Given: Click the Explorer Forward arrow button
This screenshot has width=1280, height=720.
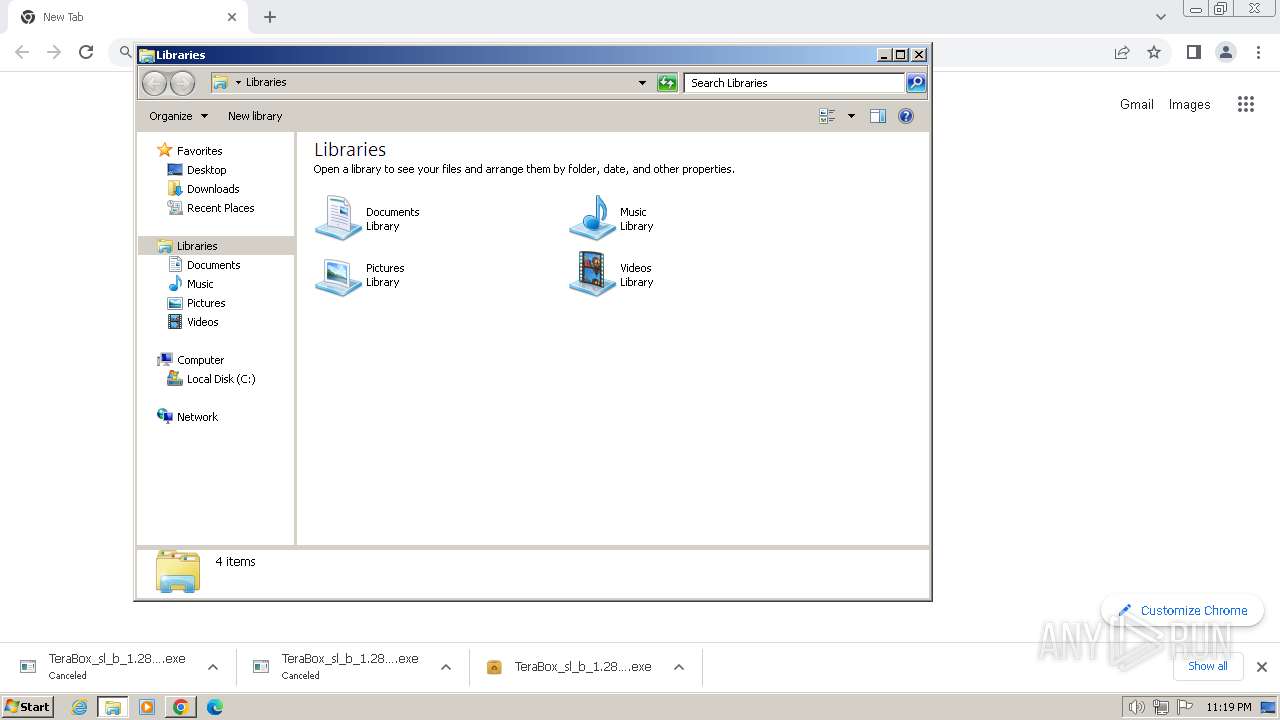Looking at the screenshot, I should click(x=182, y=83).
